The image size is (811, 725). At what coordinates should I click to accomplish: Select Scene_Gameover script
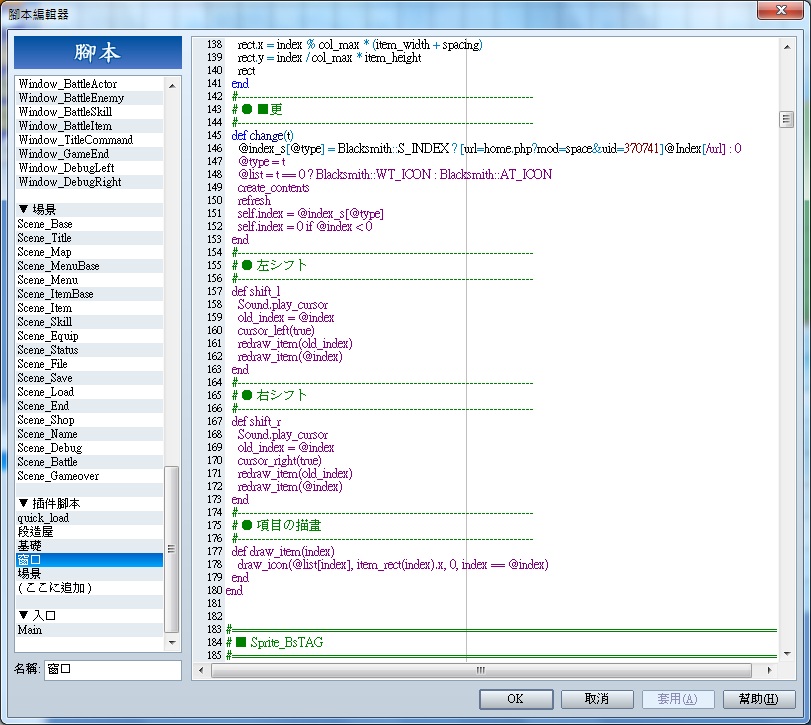(x=89, y=476)
